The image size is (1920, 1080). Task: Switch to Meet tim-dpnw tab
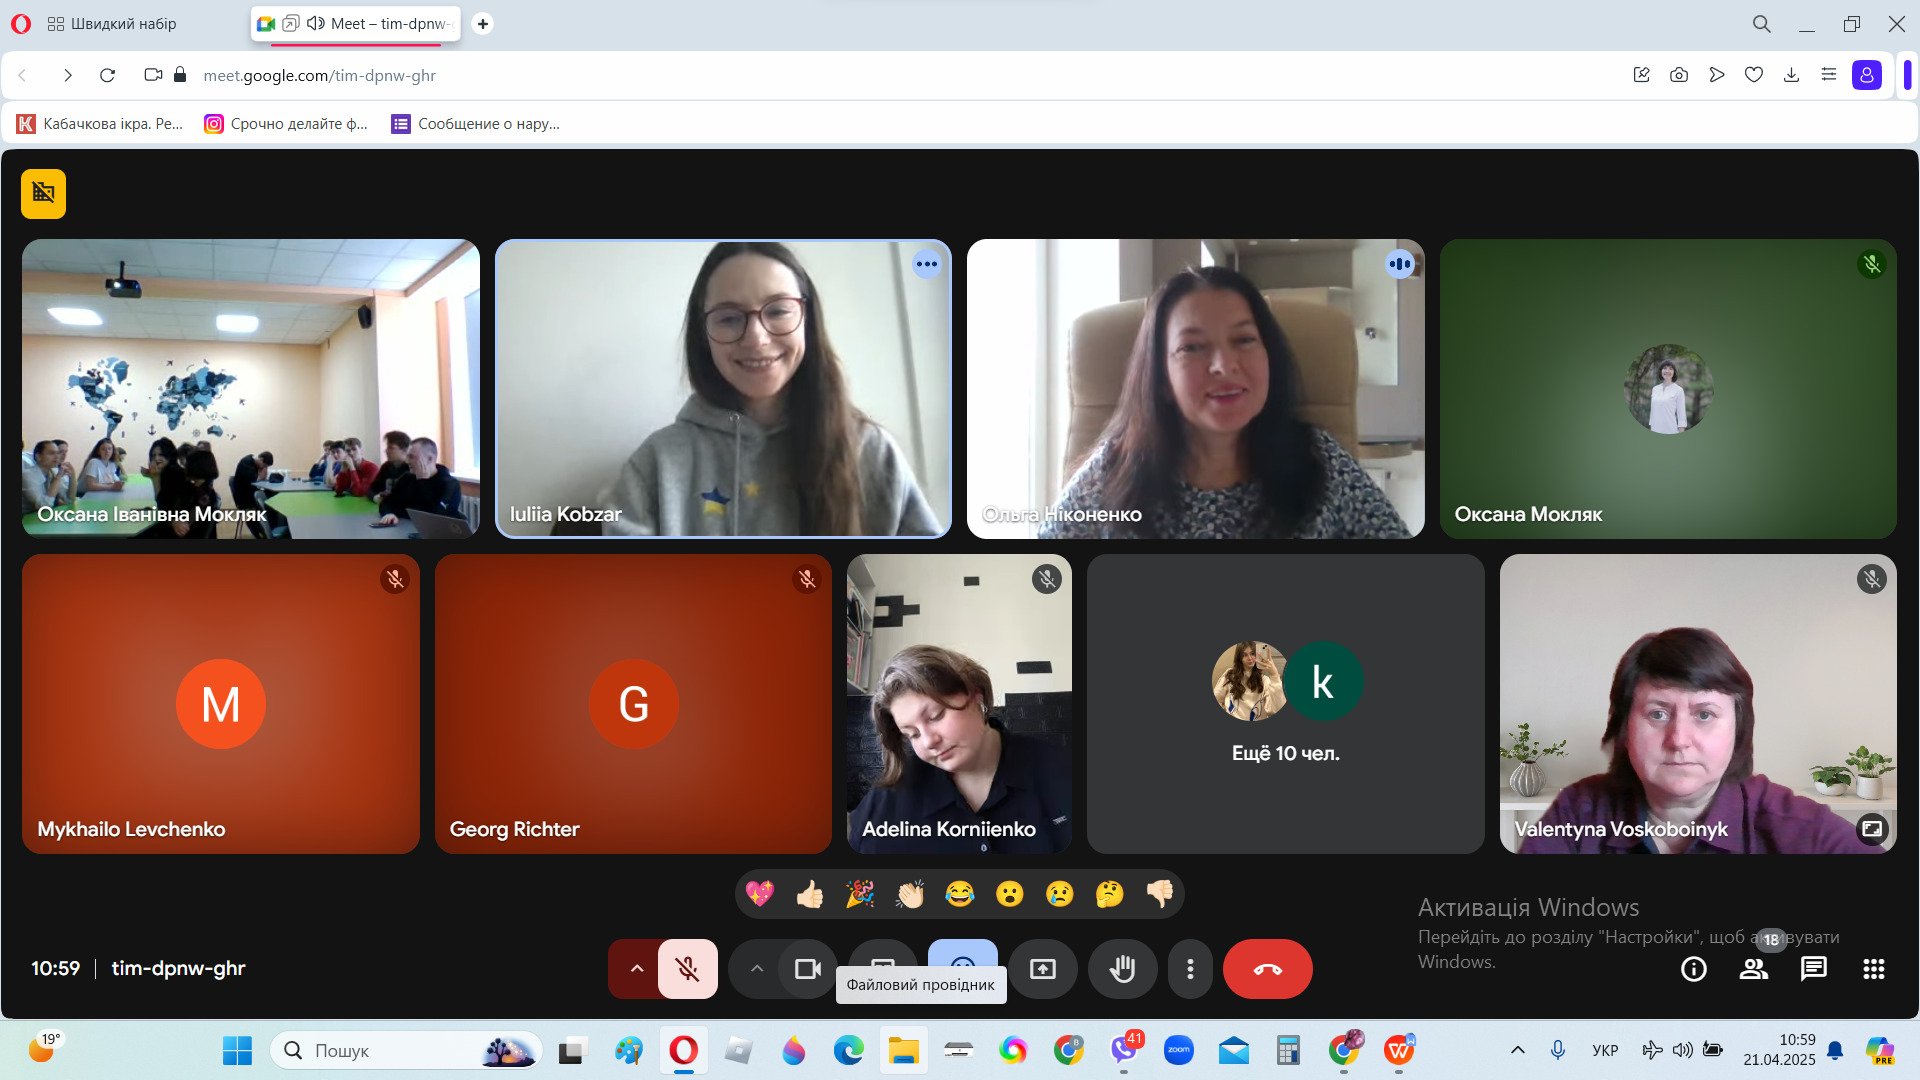pos(357,23)
